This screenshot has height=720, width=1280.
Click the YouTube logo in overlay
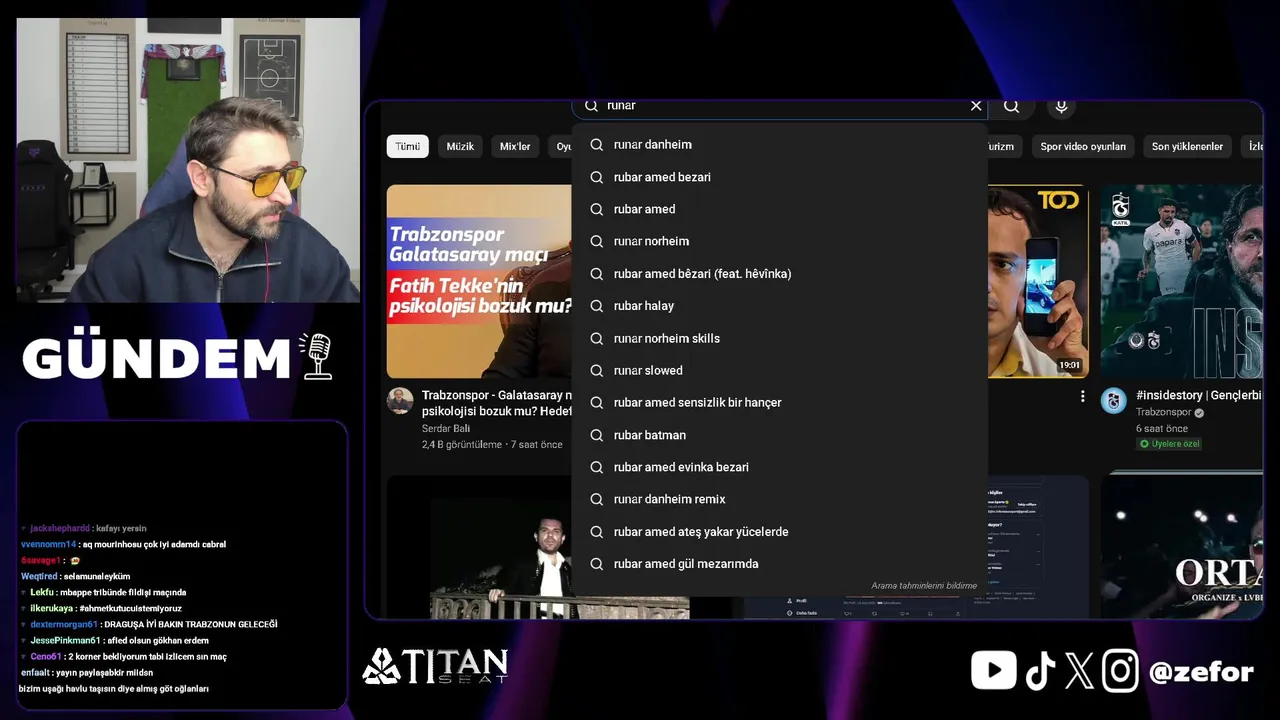coord(994,671)
